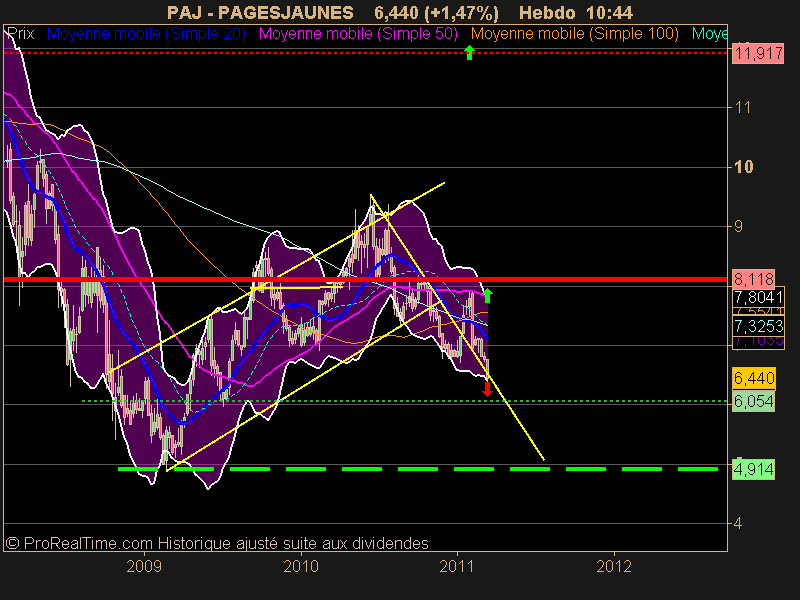Image resolution: width=800 pixels, height=600 pixels.
Task: Select the green dashed support line
Action: coord(418,469)
